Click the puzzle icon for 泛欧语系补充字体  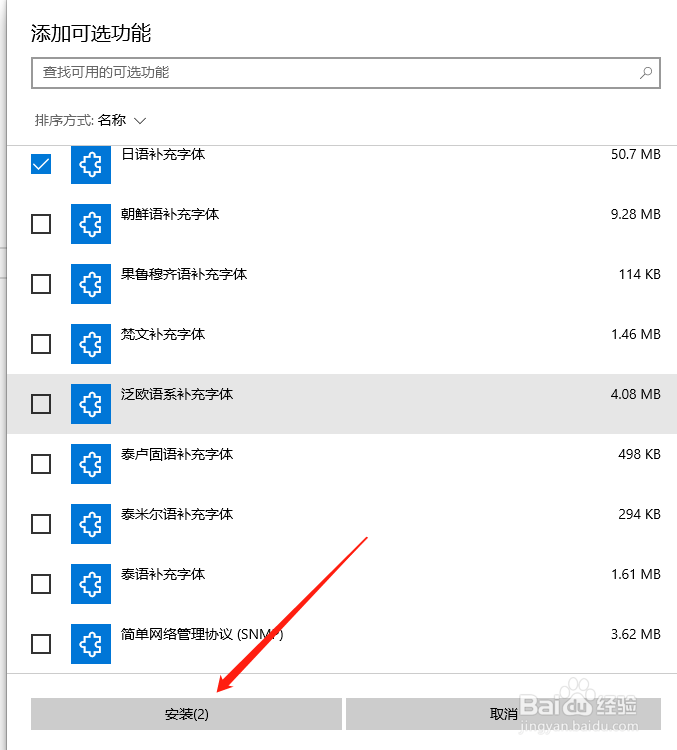pos(91,404)
